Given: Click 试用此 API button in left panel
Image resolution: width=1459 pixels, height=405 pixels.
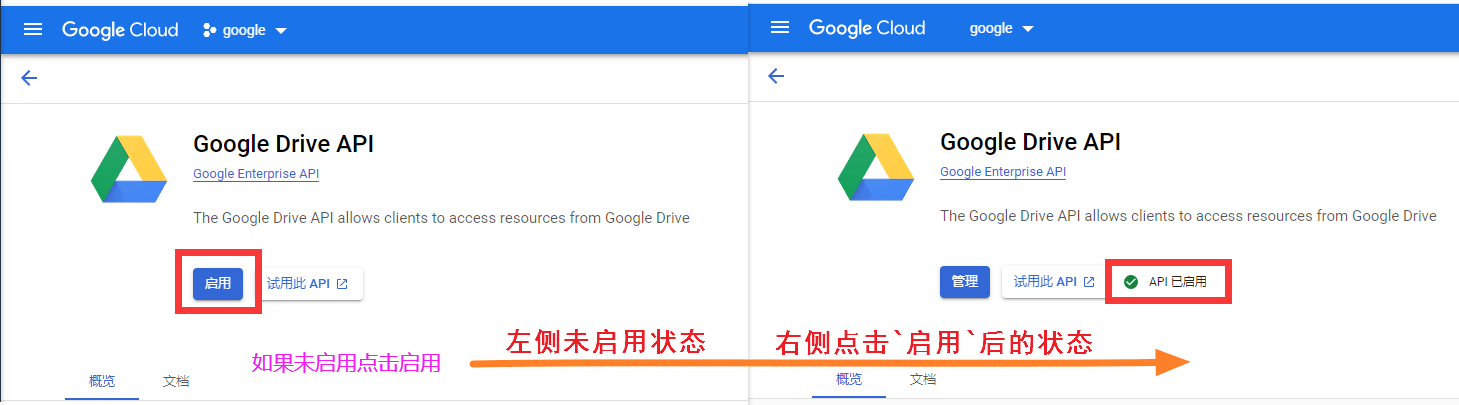Looking at the screenshot, I should pos(307,284).
